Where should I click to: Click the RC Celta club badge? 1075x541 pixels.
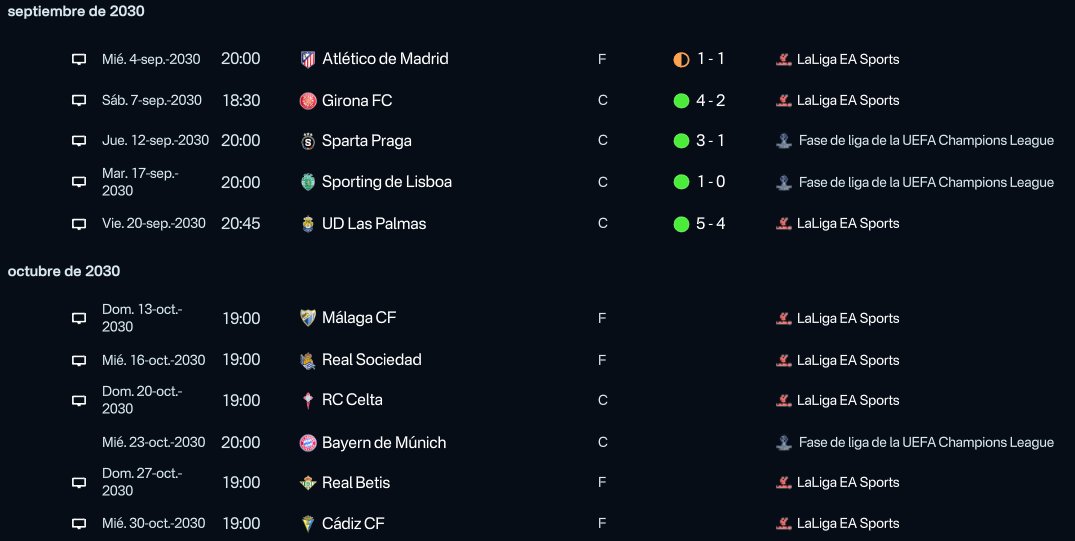(308, 400)
